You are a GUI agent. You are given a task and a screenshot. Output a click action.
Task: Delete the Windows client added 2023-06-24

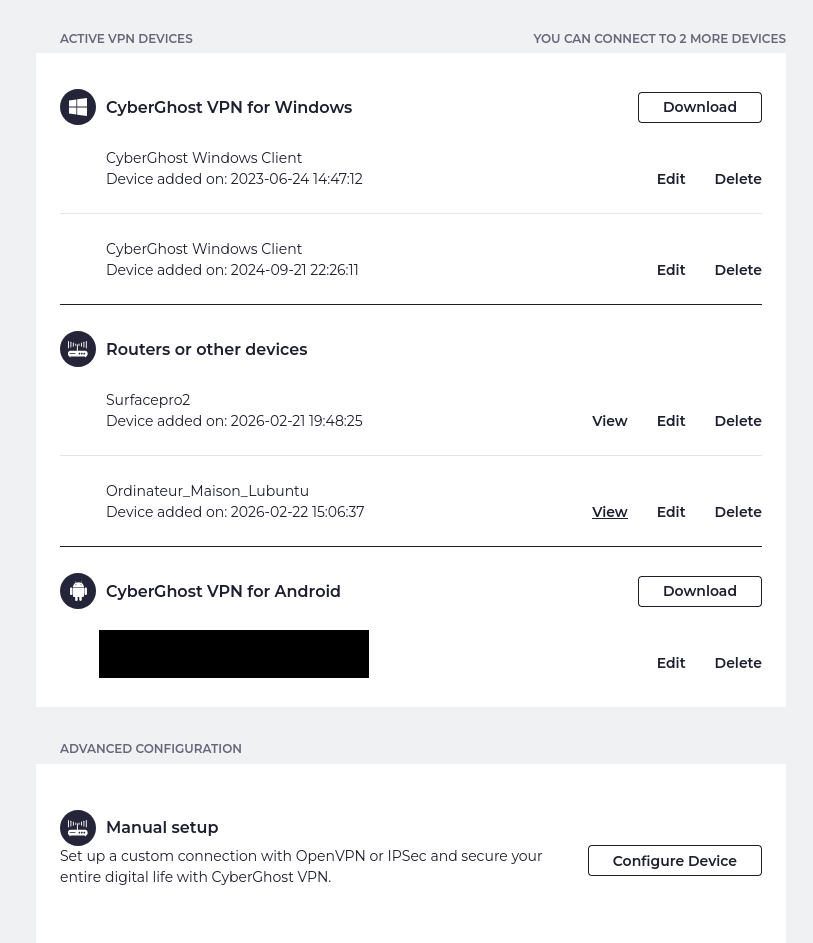[x=737, y=179]
